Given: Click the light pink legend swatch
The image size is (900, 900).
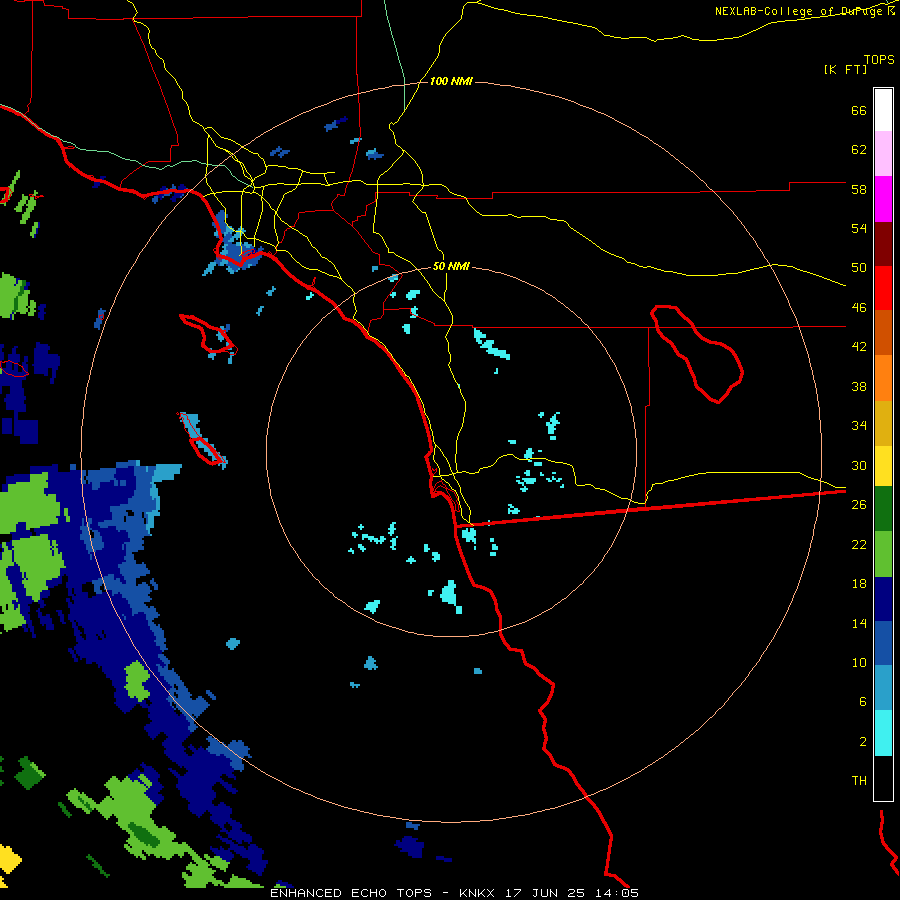Looking at the screenshot, I should (x=883, y=153).
